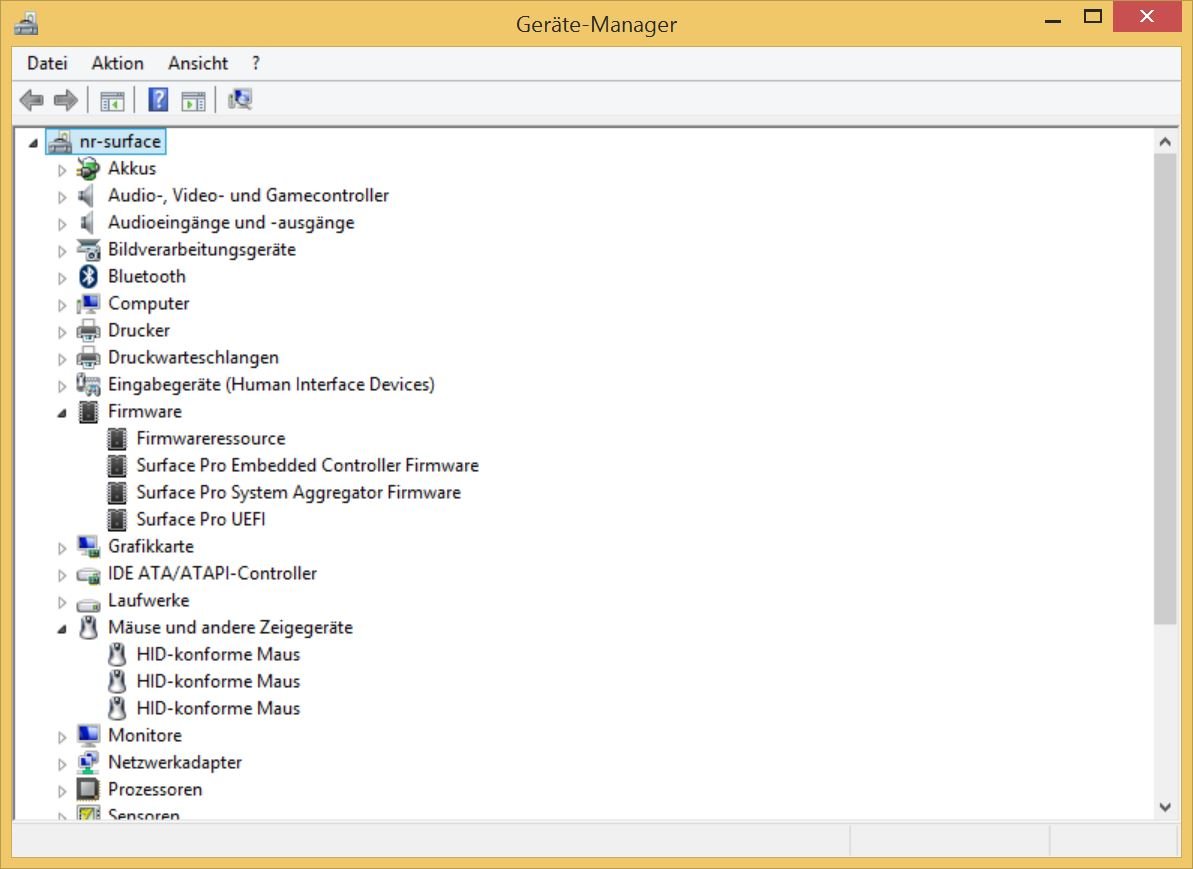Click the speaker icon for Audio-, Video- und Gamecontroller
This screenshot has height=869, width=1193.
click(87, 196)
